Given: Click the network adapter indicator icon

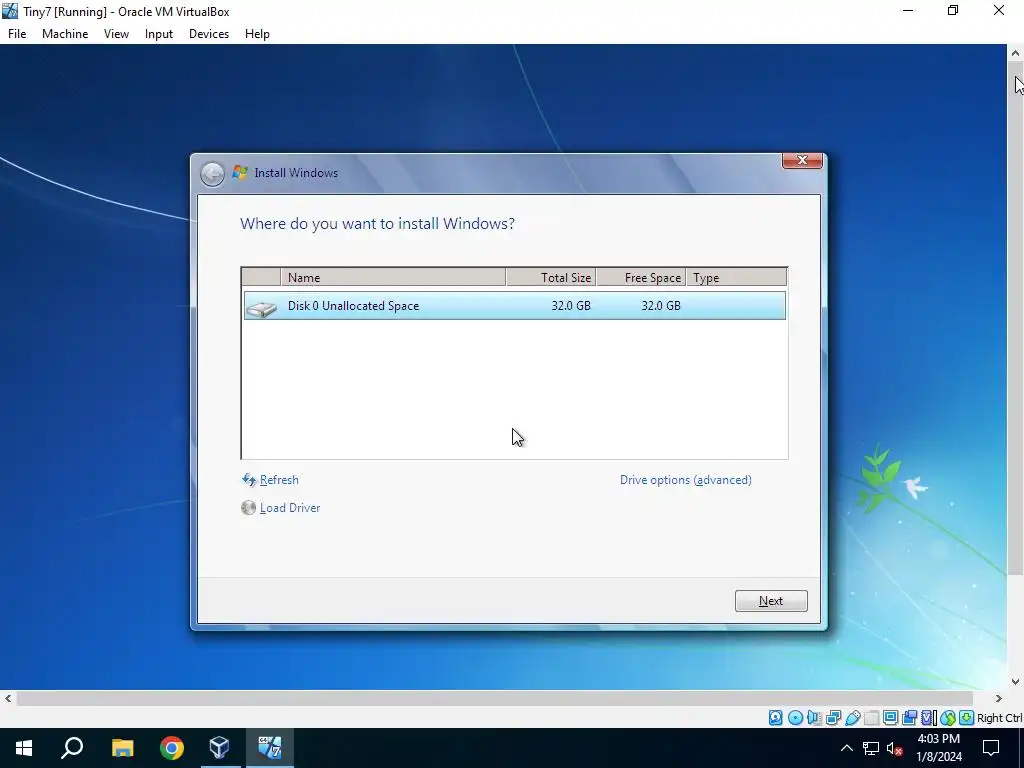Looking at the screenshot, I should tap(833, 718).
